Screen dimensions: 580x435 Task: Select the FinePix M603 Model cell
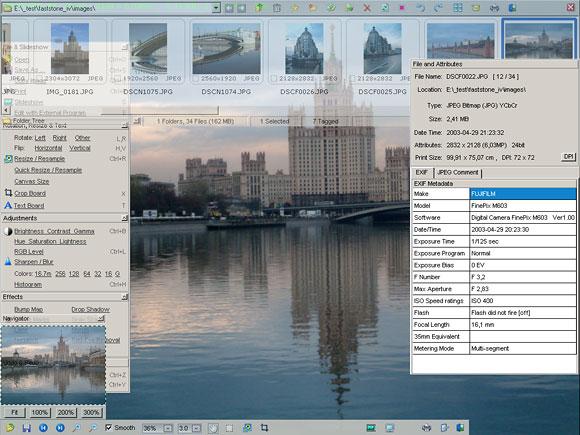tap(523, 206)
